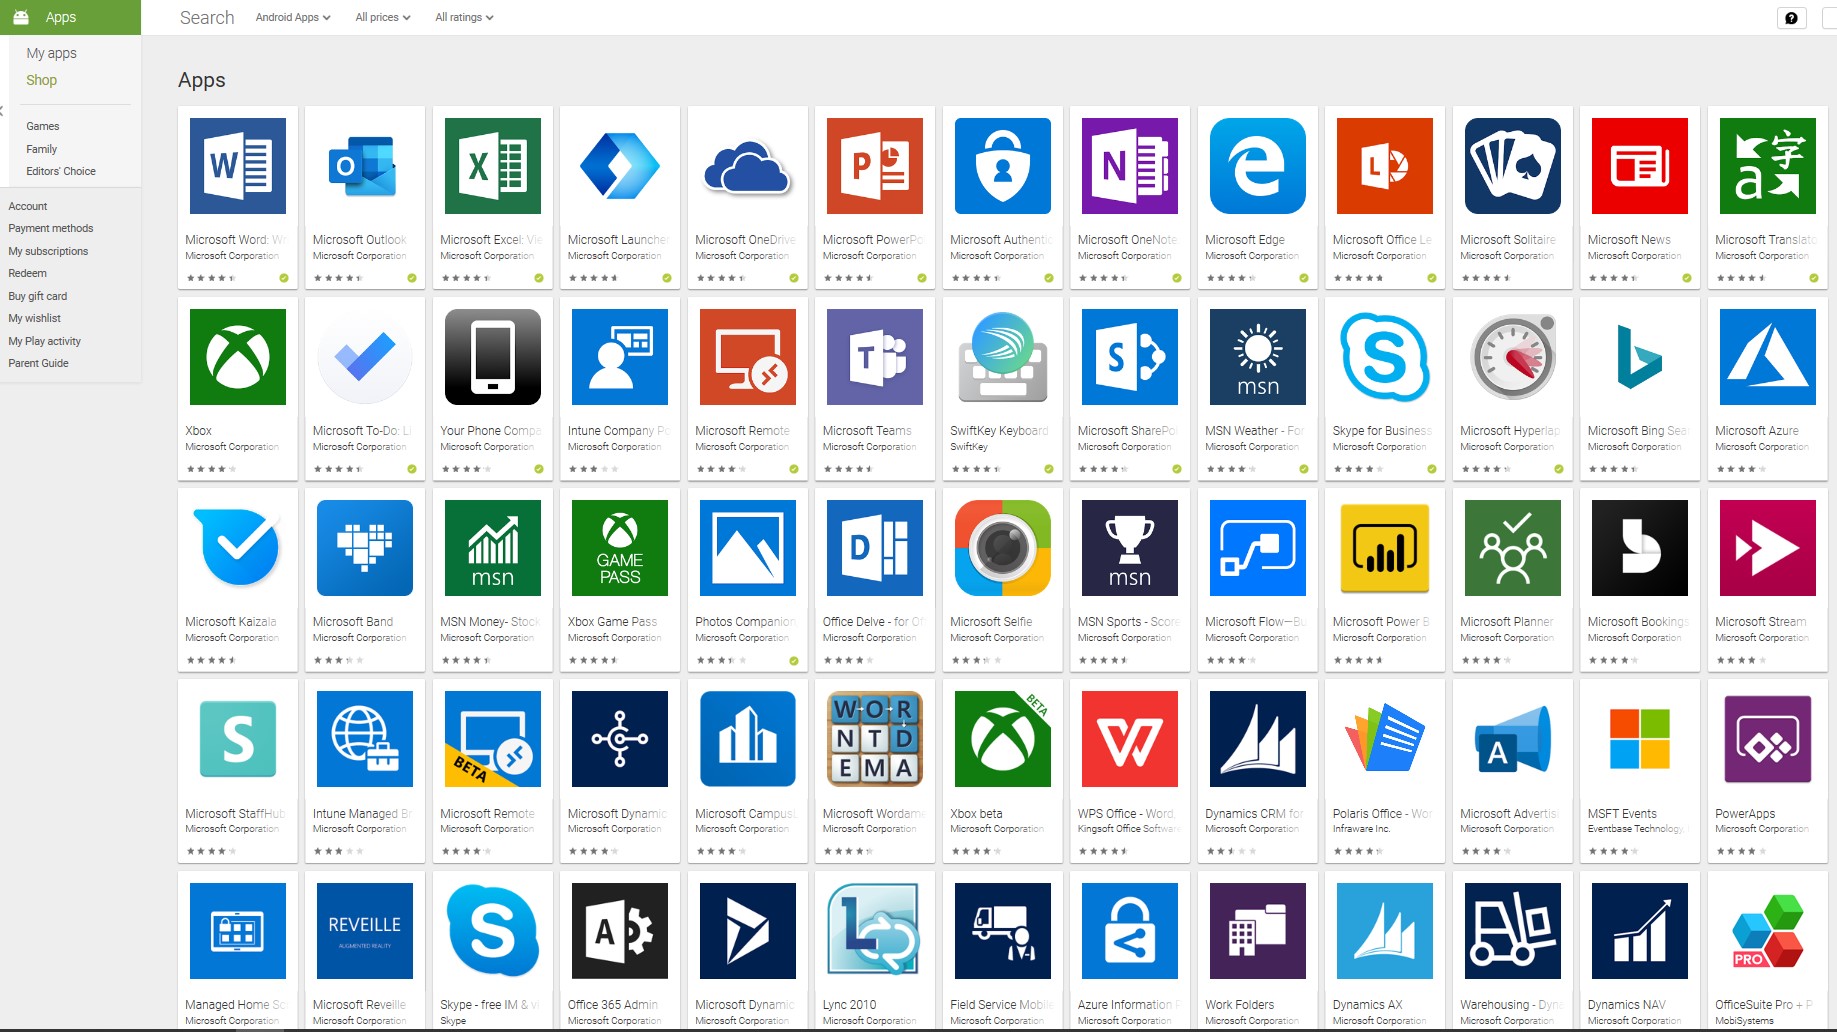This screenshot has height=1032, width=1837.
Task: Expand the Android Apps dropdown
Action: [x=292, y=18]
